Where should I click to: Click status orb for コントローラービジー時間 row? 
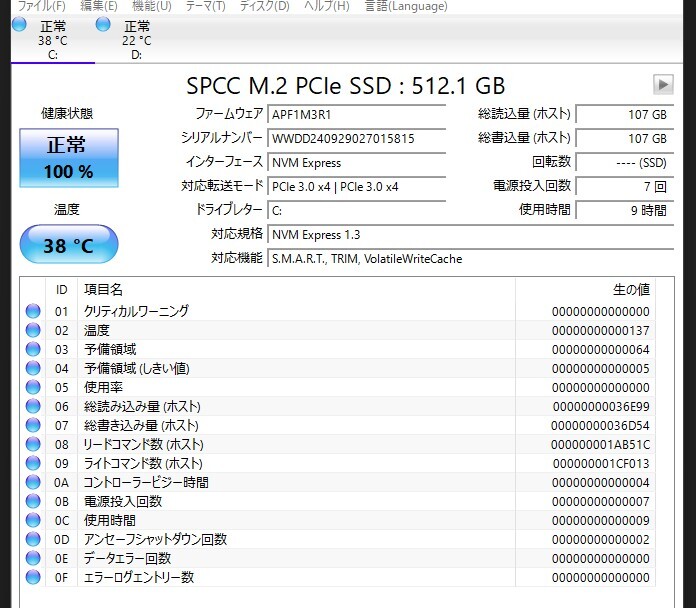(33, 482)
